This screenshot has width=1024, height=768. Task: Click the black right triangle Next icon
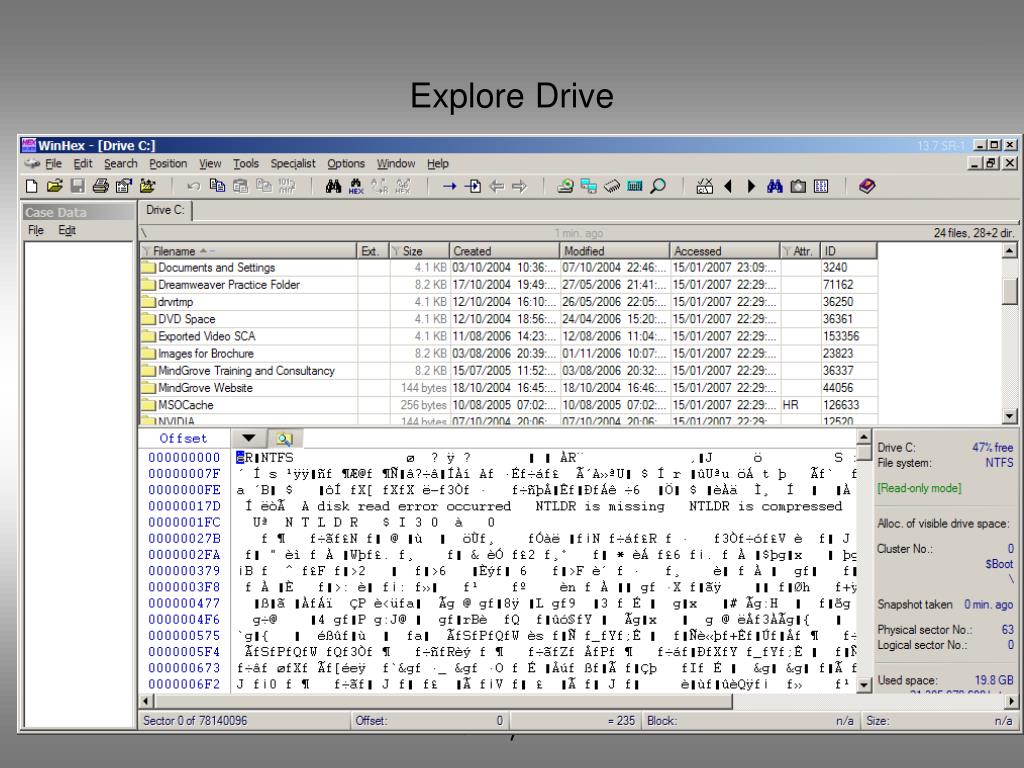click(751, 187)
